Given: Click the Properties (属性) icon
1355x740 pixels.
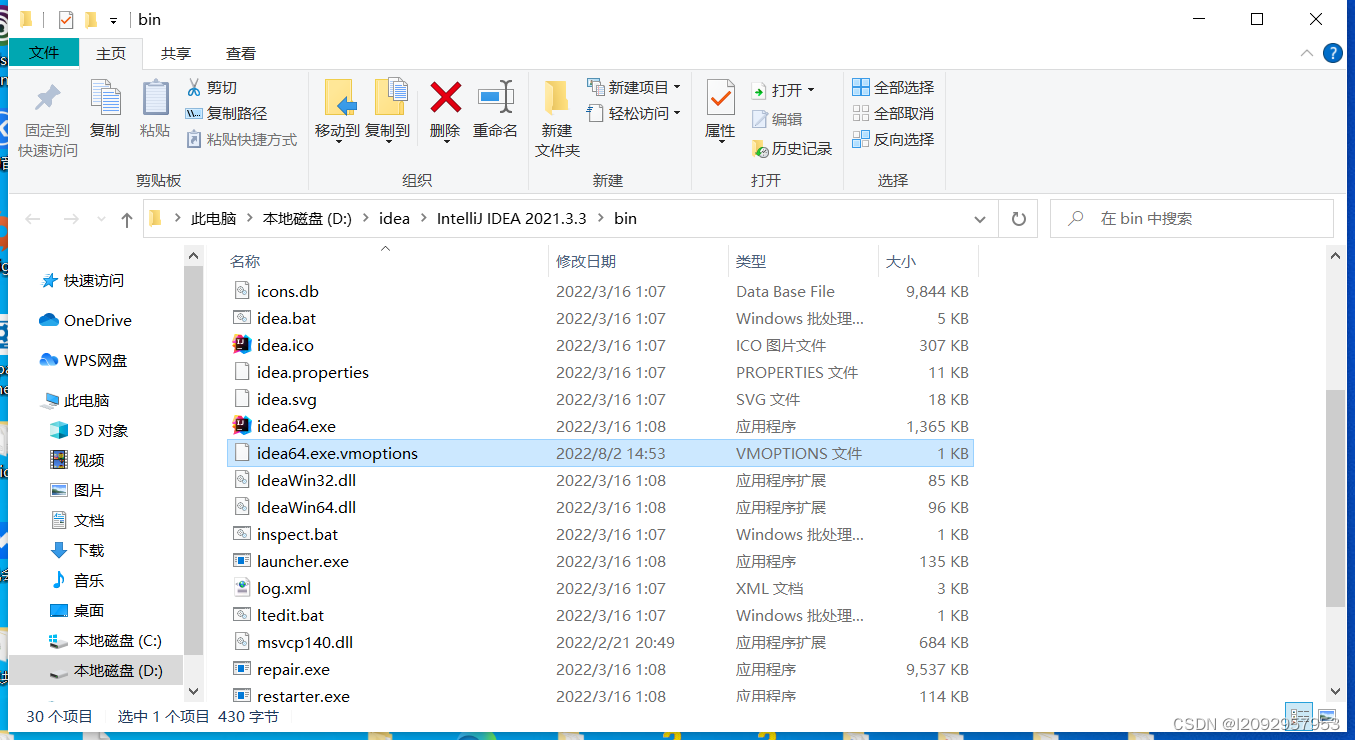Looking at the screenshot, I should click(x=720, y=99).
